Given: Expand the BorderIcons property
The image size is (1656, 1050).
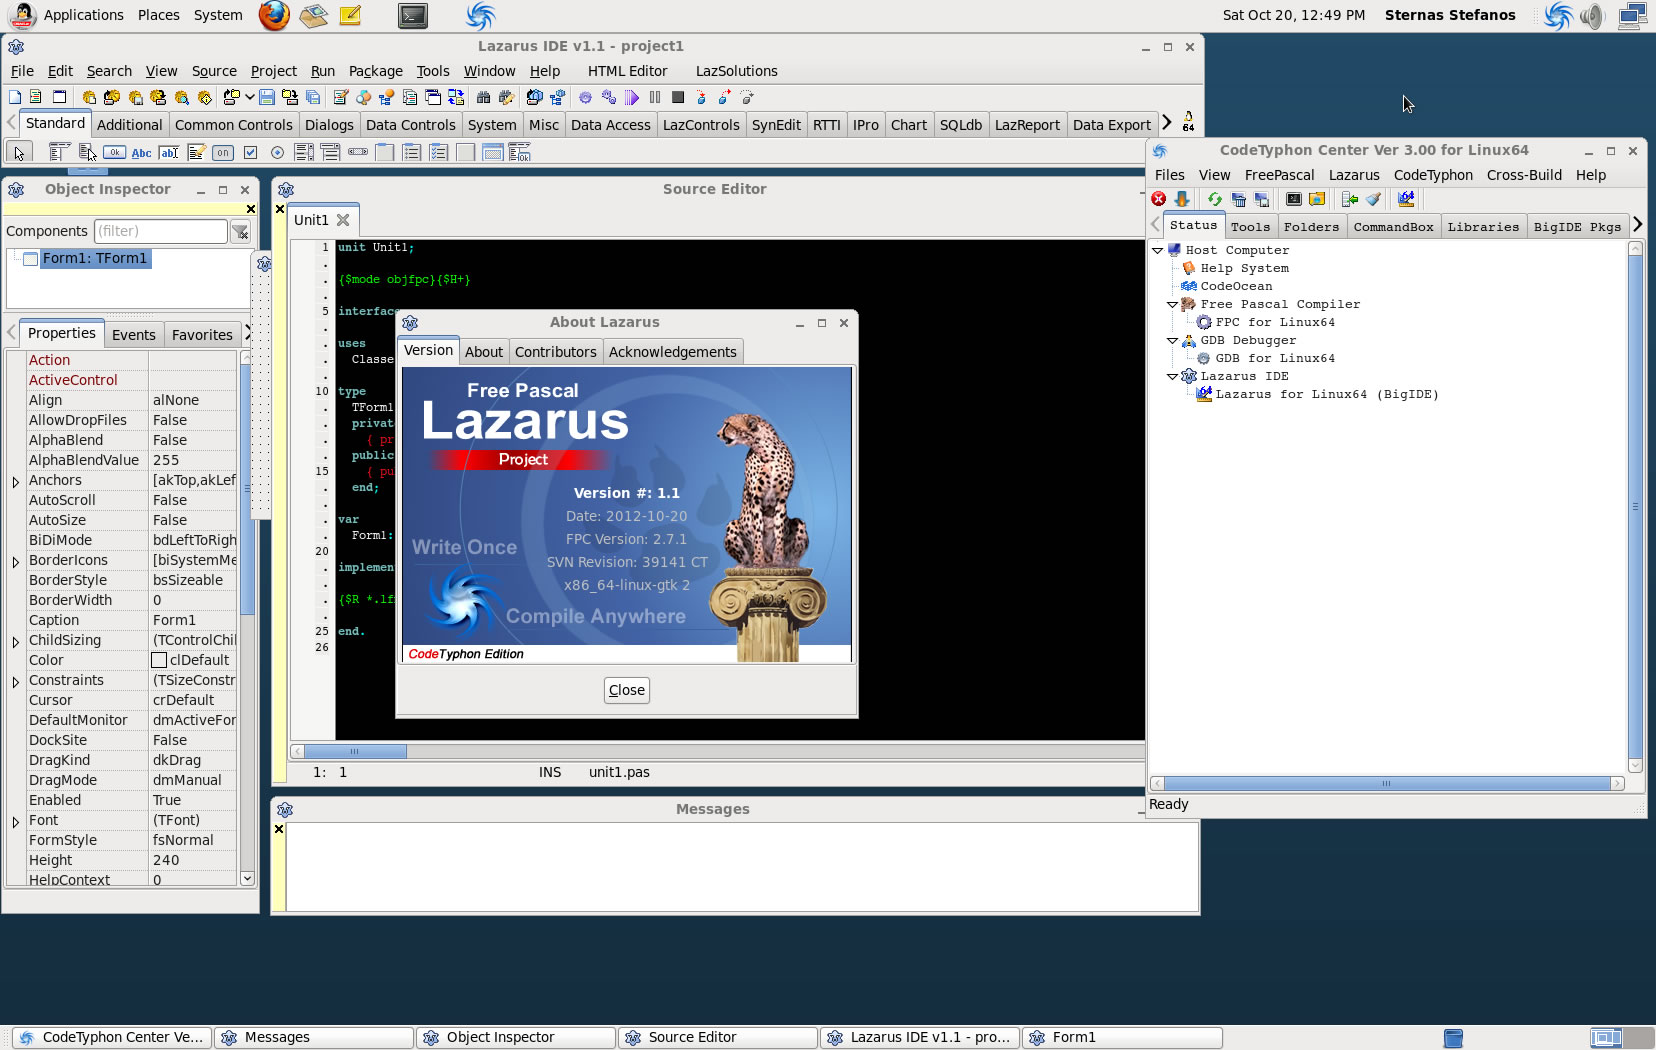Looking at the screenshot, I should pyautogui.click(x=16, y=561).
